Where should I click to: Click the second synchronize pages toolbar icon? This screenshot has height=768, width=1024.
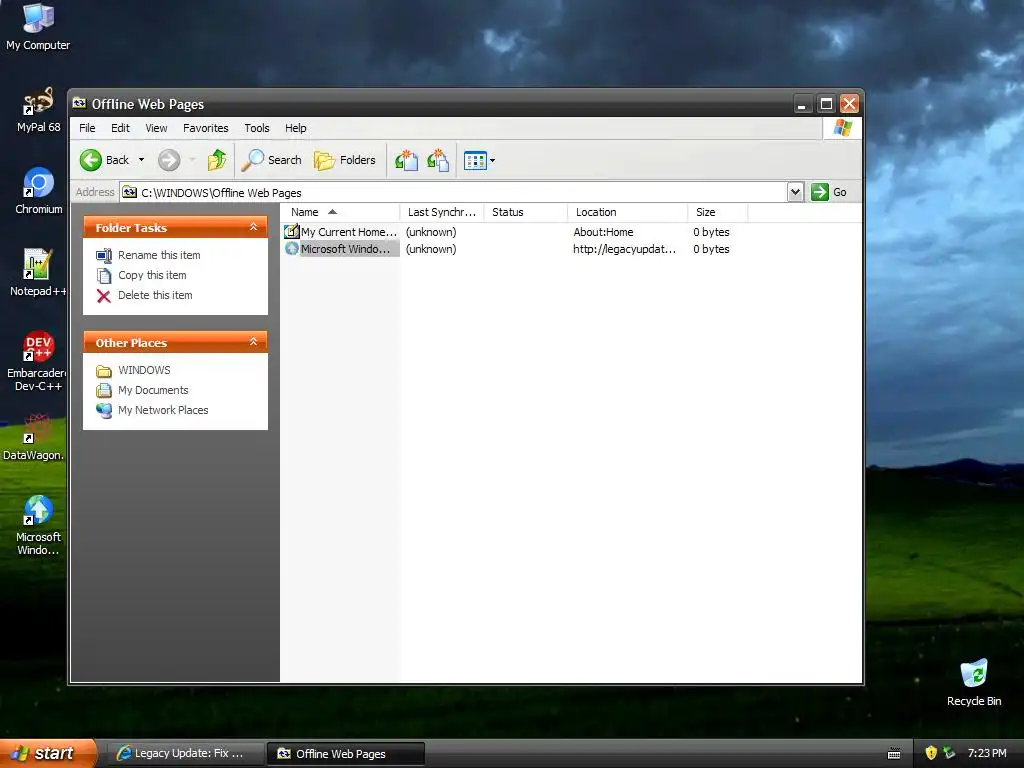click(438, 160)
